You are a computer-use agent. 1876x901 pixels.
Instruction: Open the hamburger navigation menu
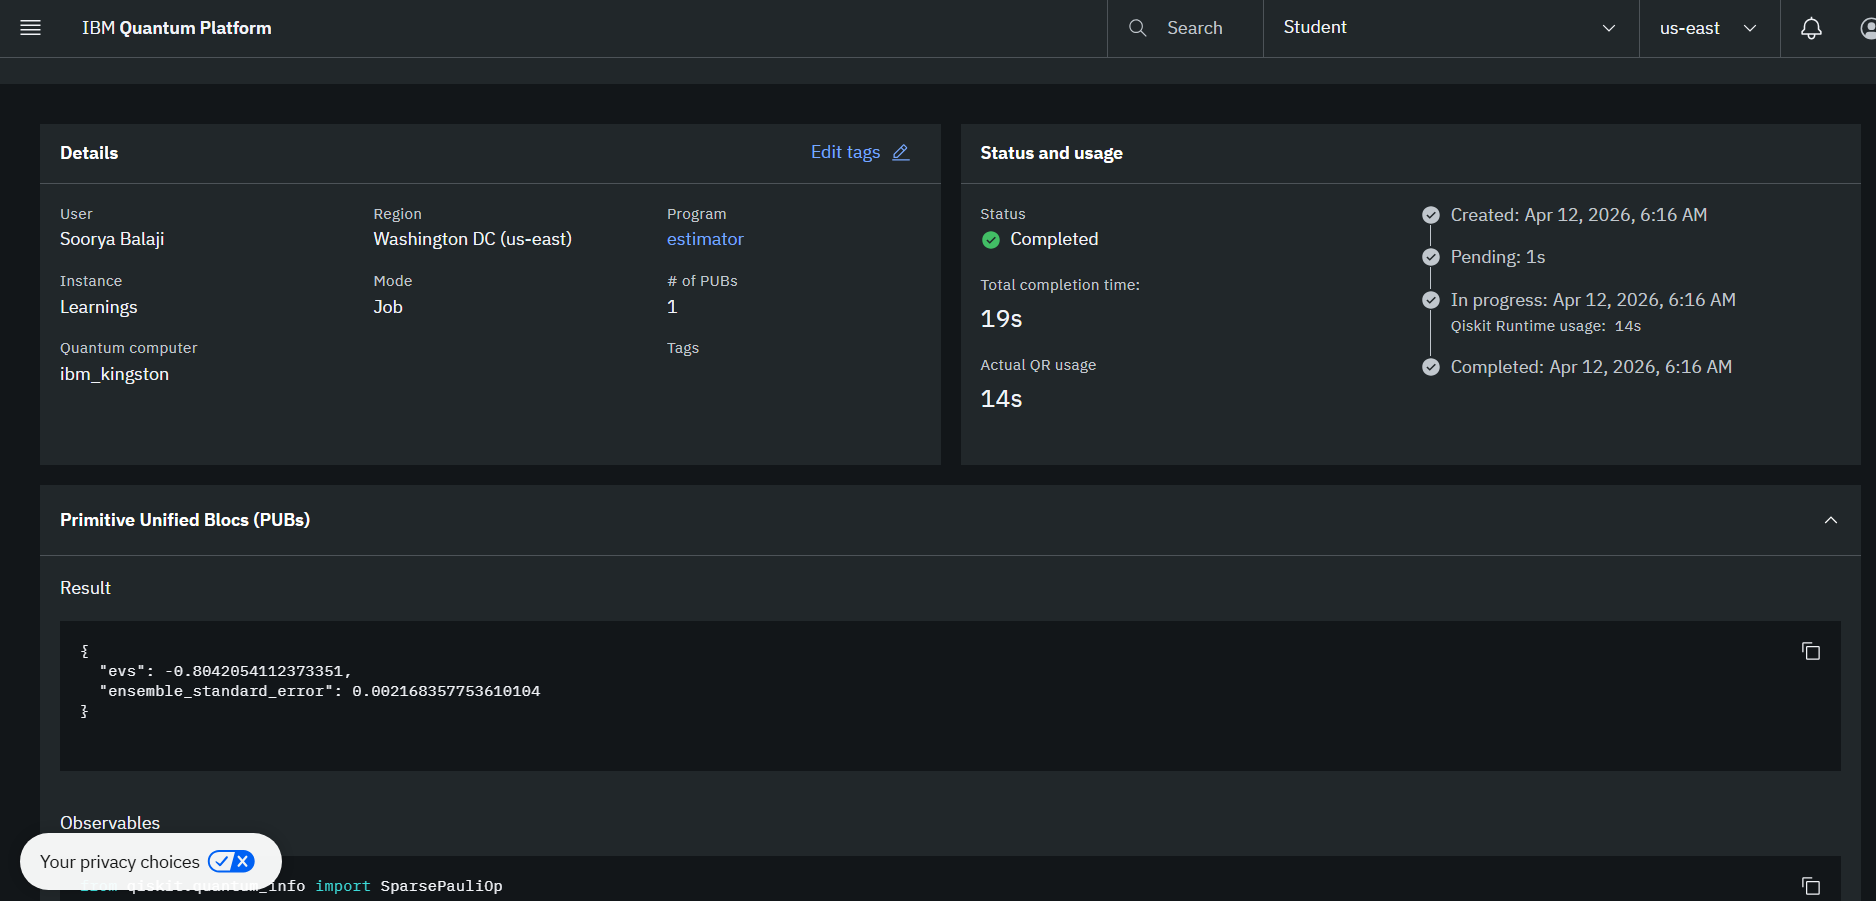point(31,28)
